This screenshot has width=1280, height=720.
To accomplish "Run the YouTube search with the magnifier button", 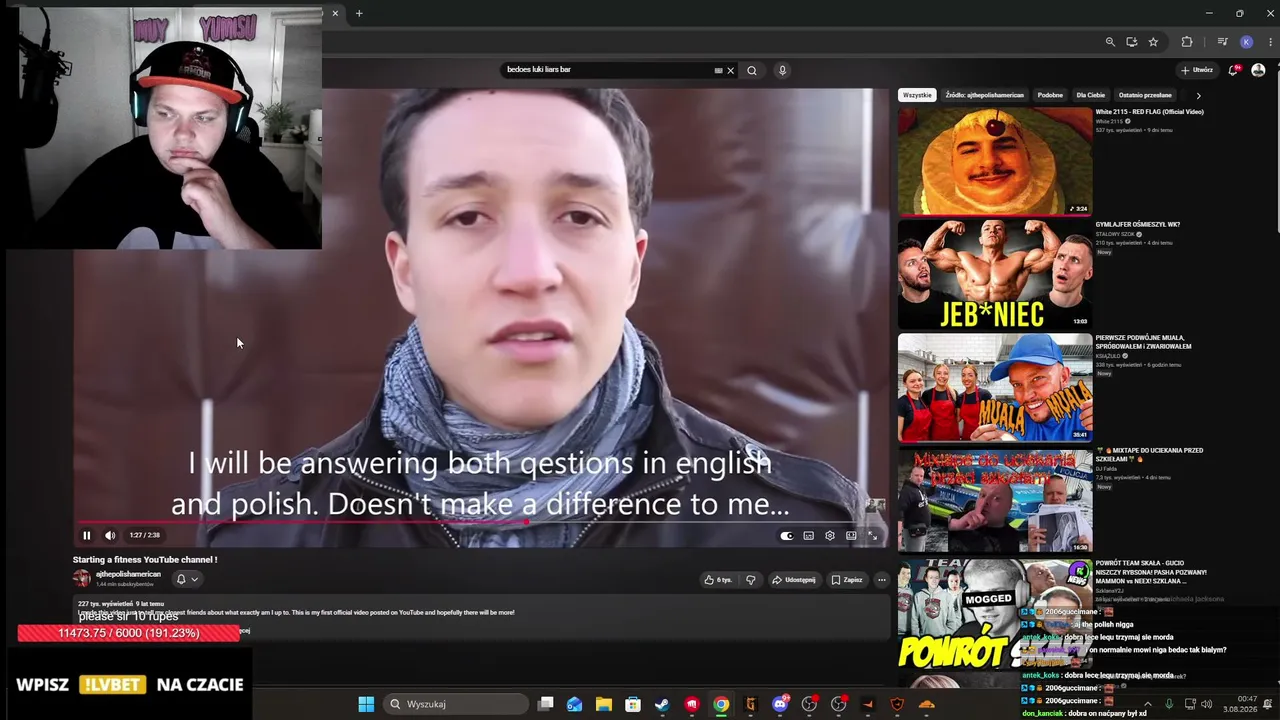I will 752,71.
